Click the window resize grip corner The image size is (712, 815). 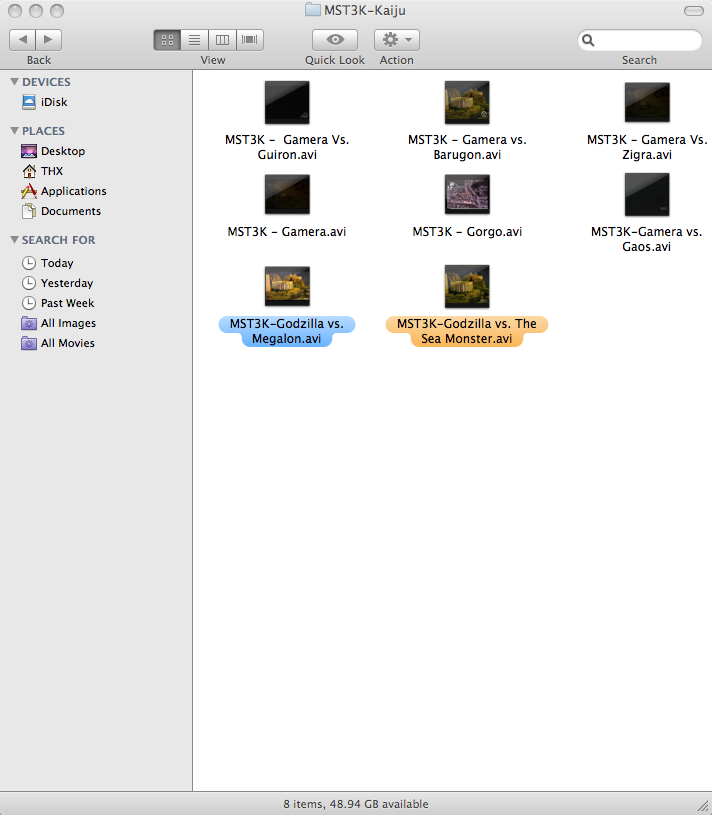coord(703,806)
